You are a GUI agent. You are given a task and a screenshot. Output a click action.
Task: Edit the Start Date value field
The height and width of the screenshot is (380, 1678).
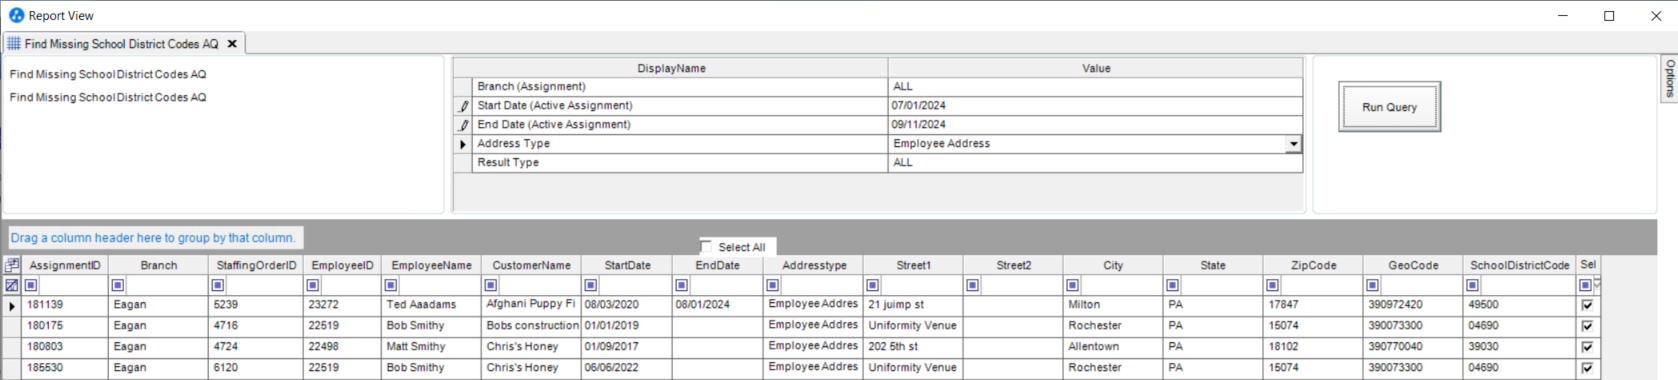1095,105
